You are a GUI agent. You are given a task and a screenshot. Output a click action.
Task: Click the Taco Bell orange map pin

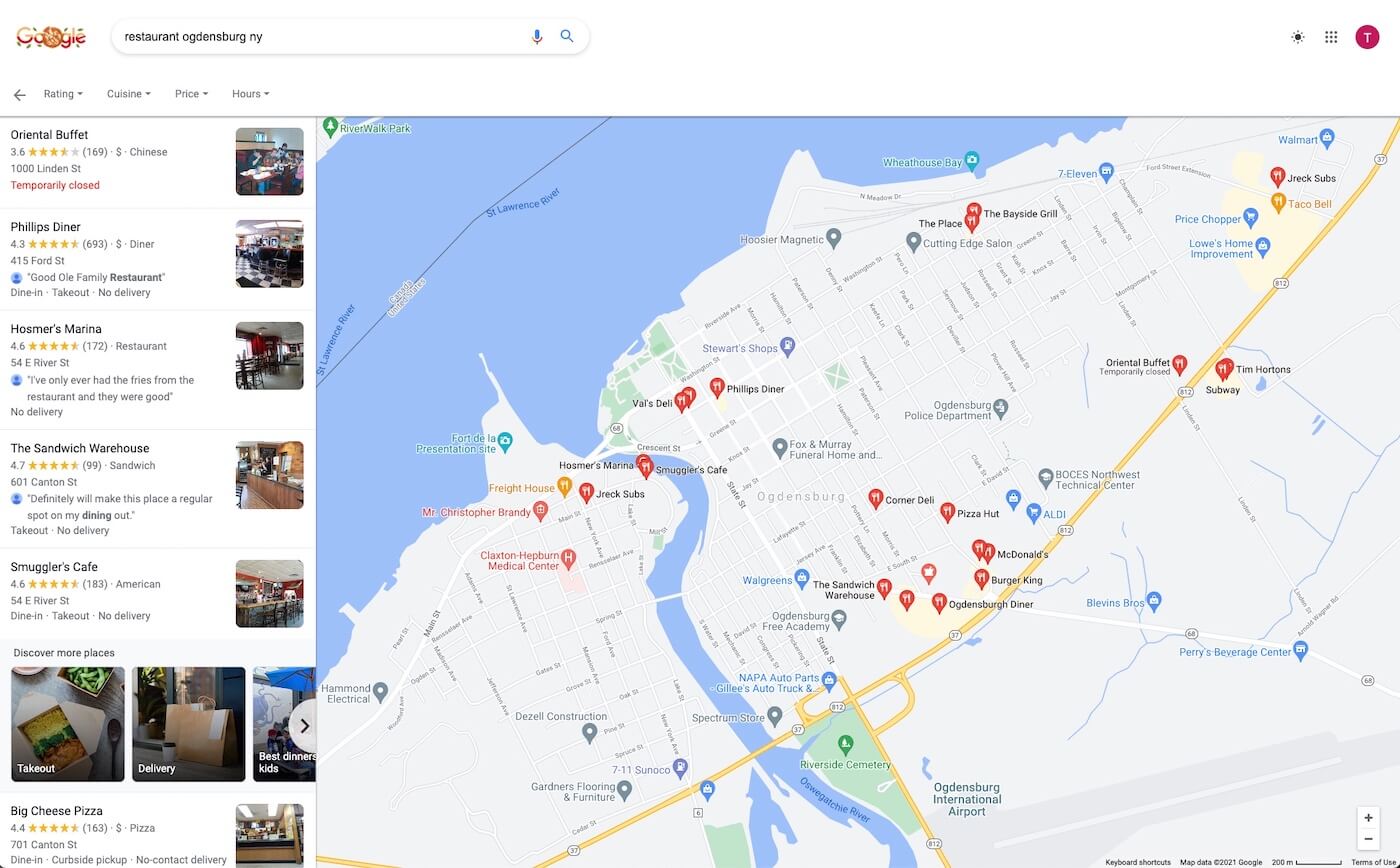click(1277, 202)
